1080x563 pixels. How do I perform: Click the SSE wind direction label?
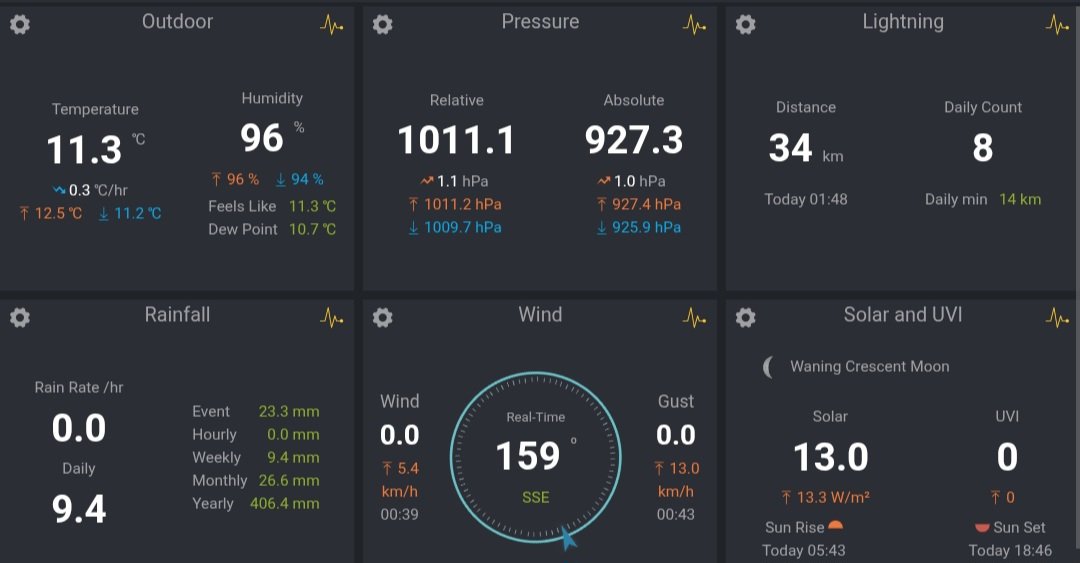coord(536,498)
